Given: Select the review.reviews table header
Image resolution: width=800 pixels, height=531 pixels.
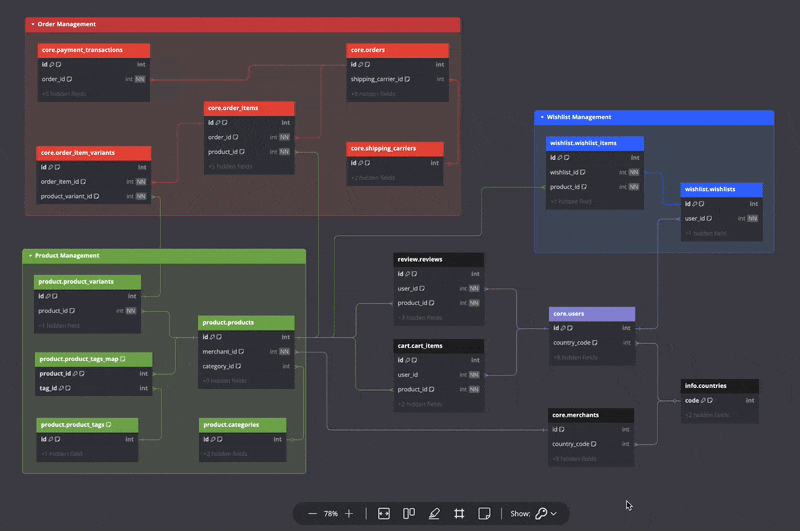Looking at the screenshot, I should pyautogui.click(x=438, y=260).
